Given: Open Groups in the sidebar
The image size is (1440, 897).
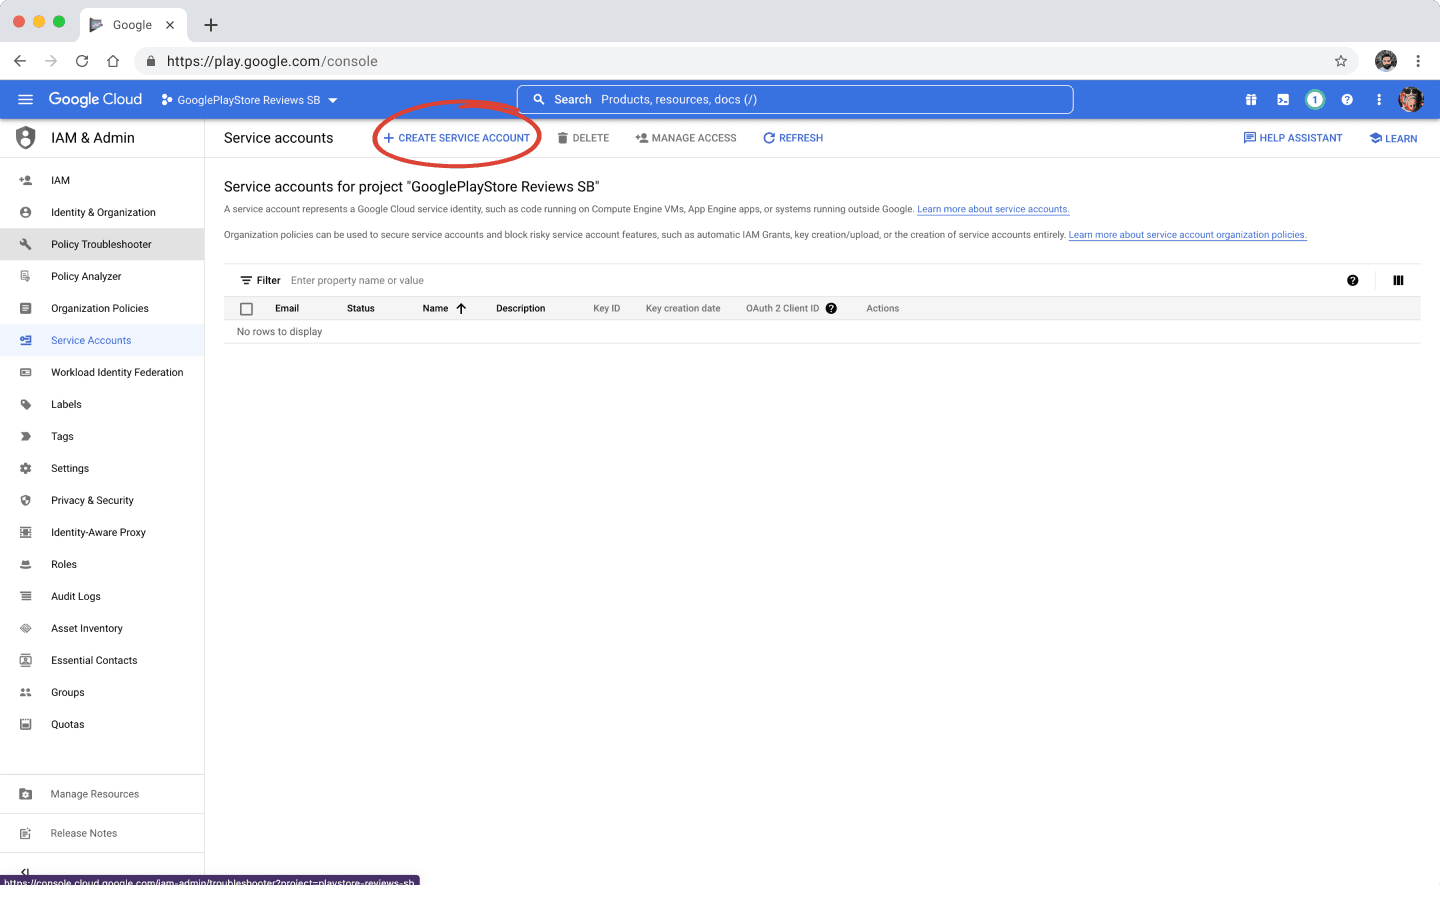Looking at the screenshot, I should point(102,692).
